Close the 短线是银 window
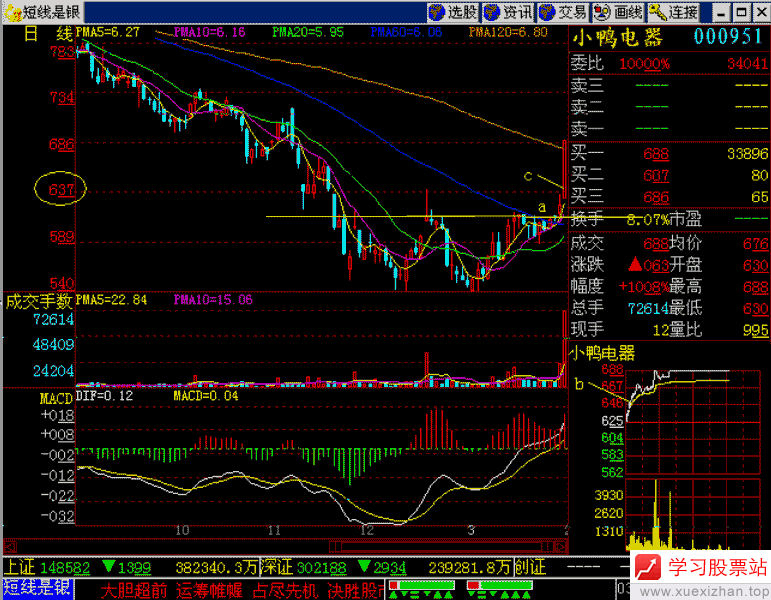Viewport: 771px width, 600px height. pyautogui.click(x=762, y=12)
